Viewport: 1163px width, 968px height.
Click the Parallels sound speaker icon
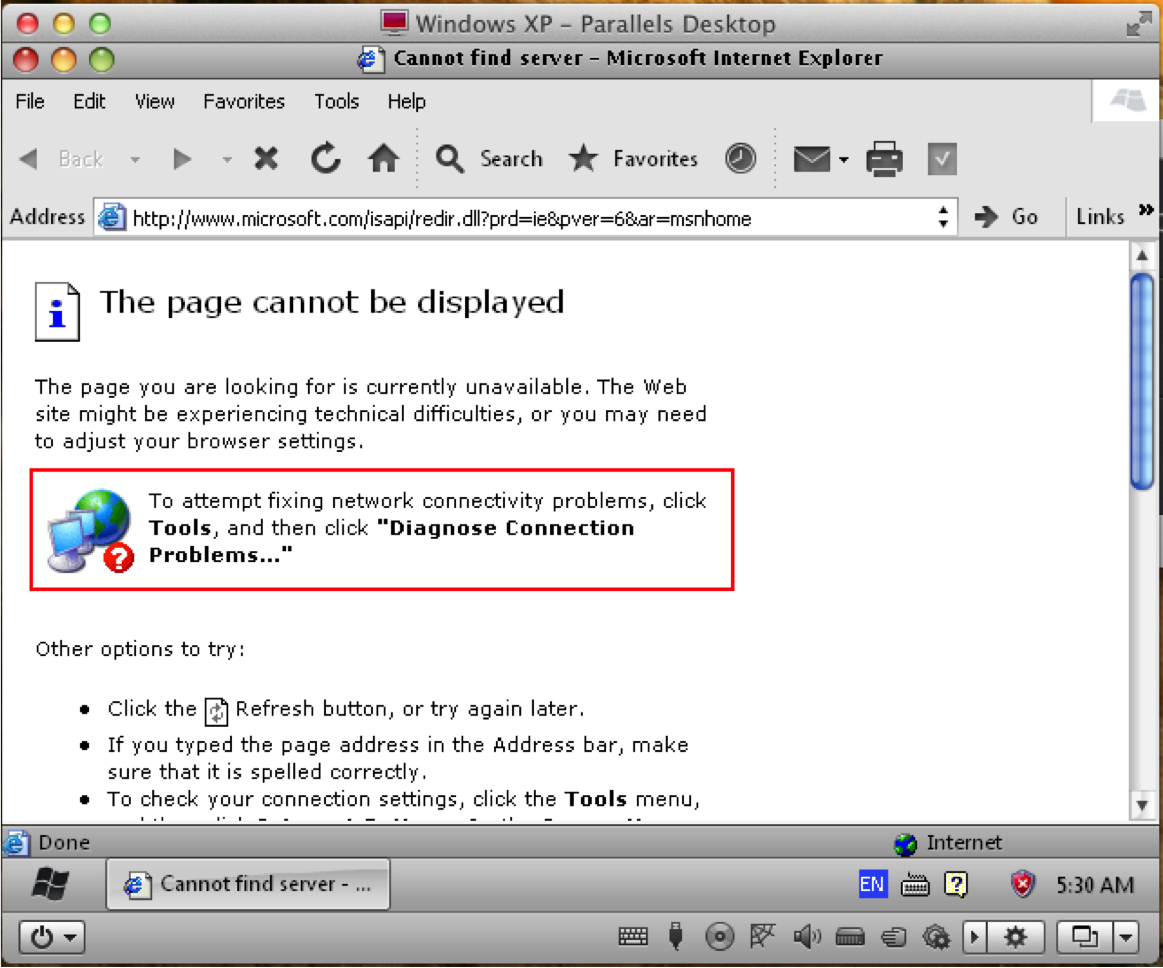pos(807,937)
